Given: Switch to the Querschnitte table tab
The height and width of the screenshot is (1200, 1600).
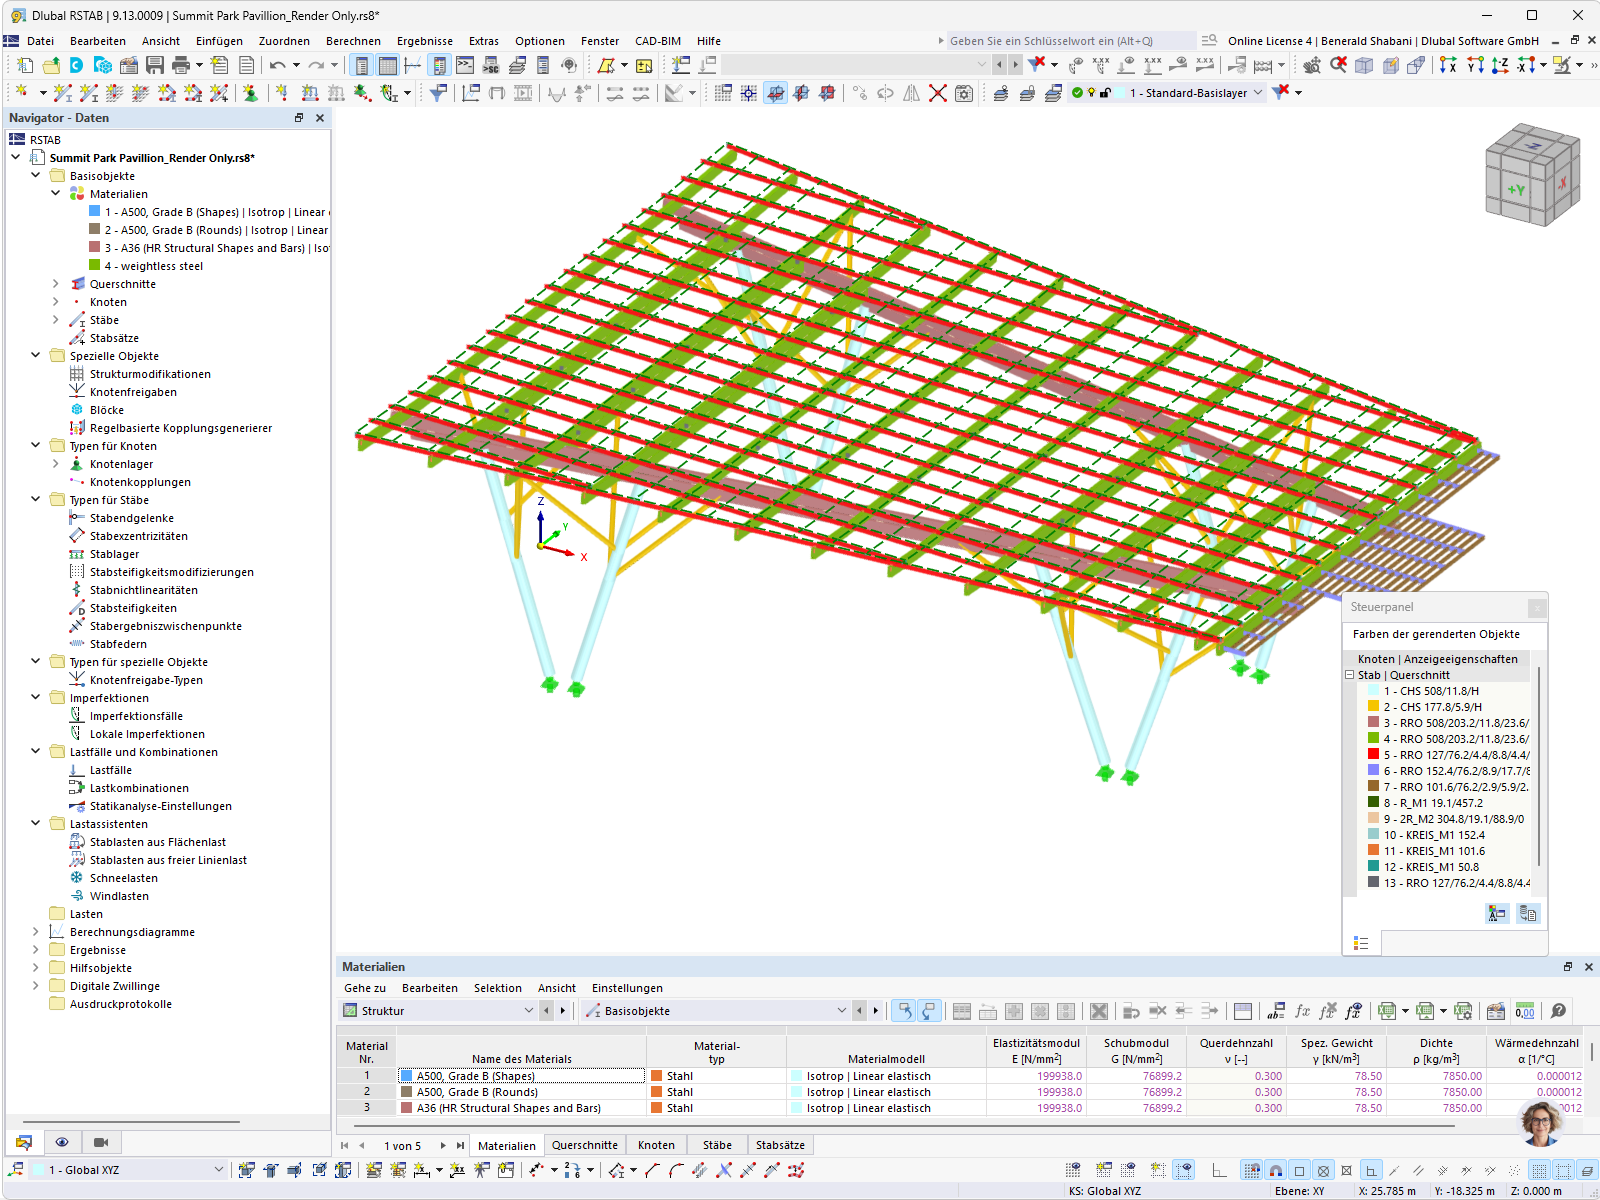Looking at the screenshot, I should (x=585, y=1145).
